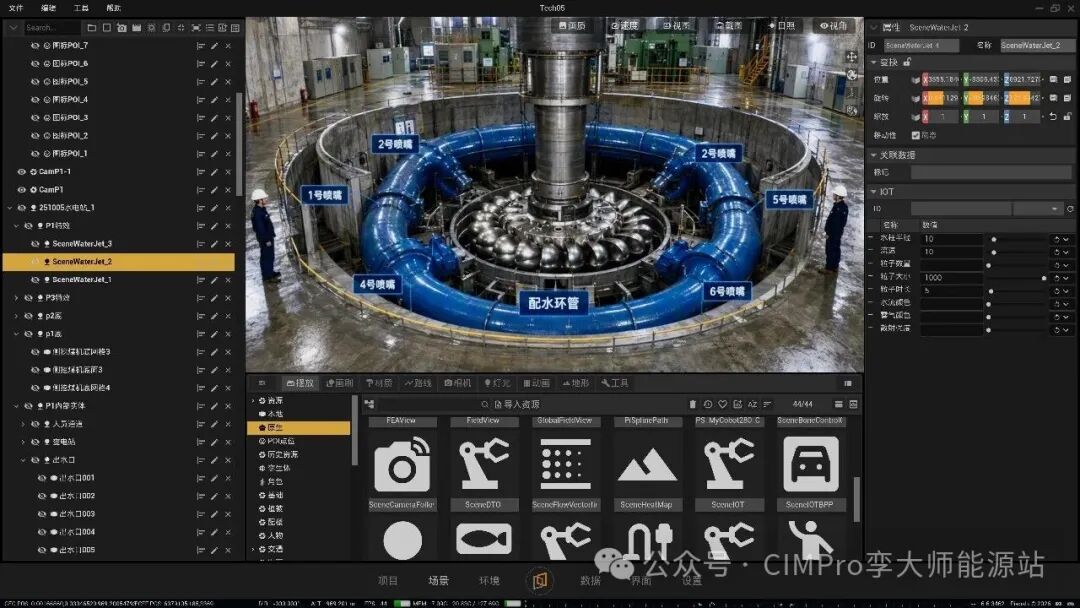The height and width of the screenshot is (608, 1080).
Task: Toggle the mobility checkbox in properties
Action: (x=915, y=136)
